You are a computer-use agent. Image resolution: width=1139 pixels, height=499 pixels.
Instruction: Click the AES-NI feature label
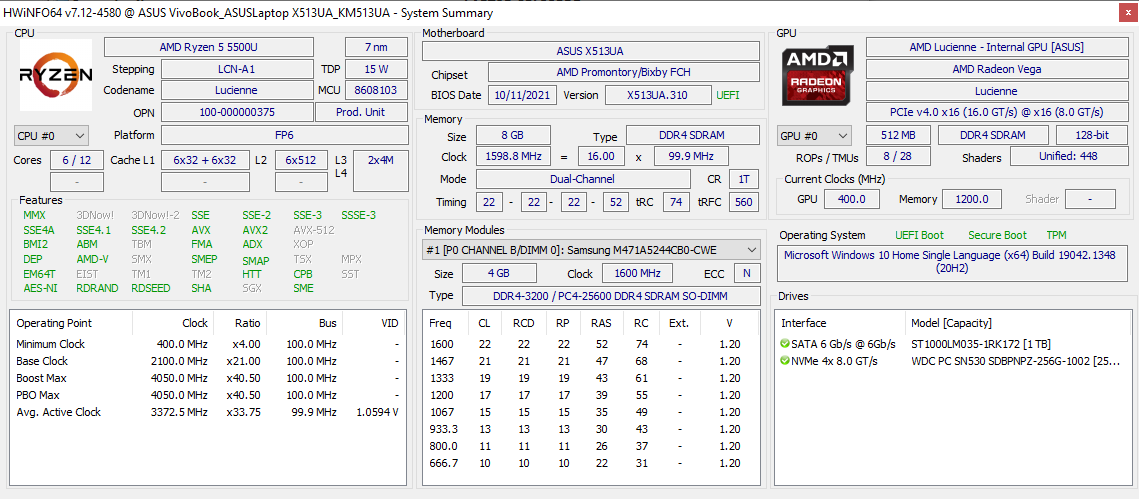[40, 288]
